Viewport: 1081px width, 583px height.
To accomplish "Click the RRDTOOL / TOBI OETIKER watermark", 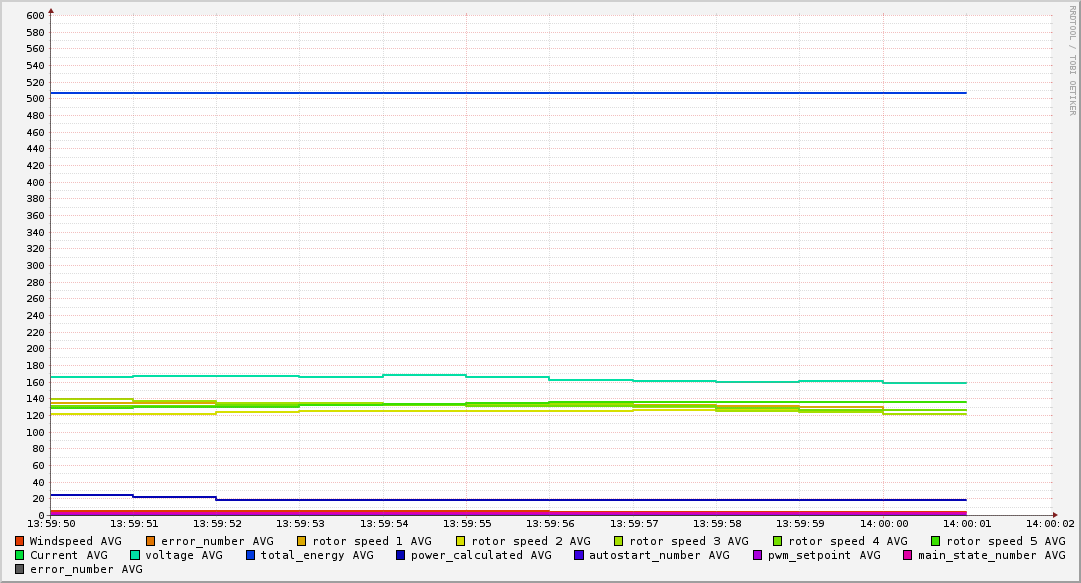I will [x=1072, y=60].
